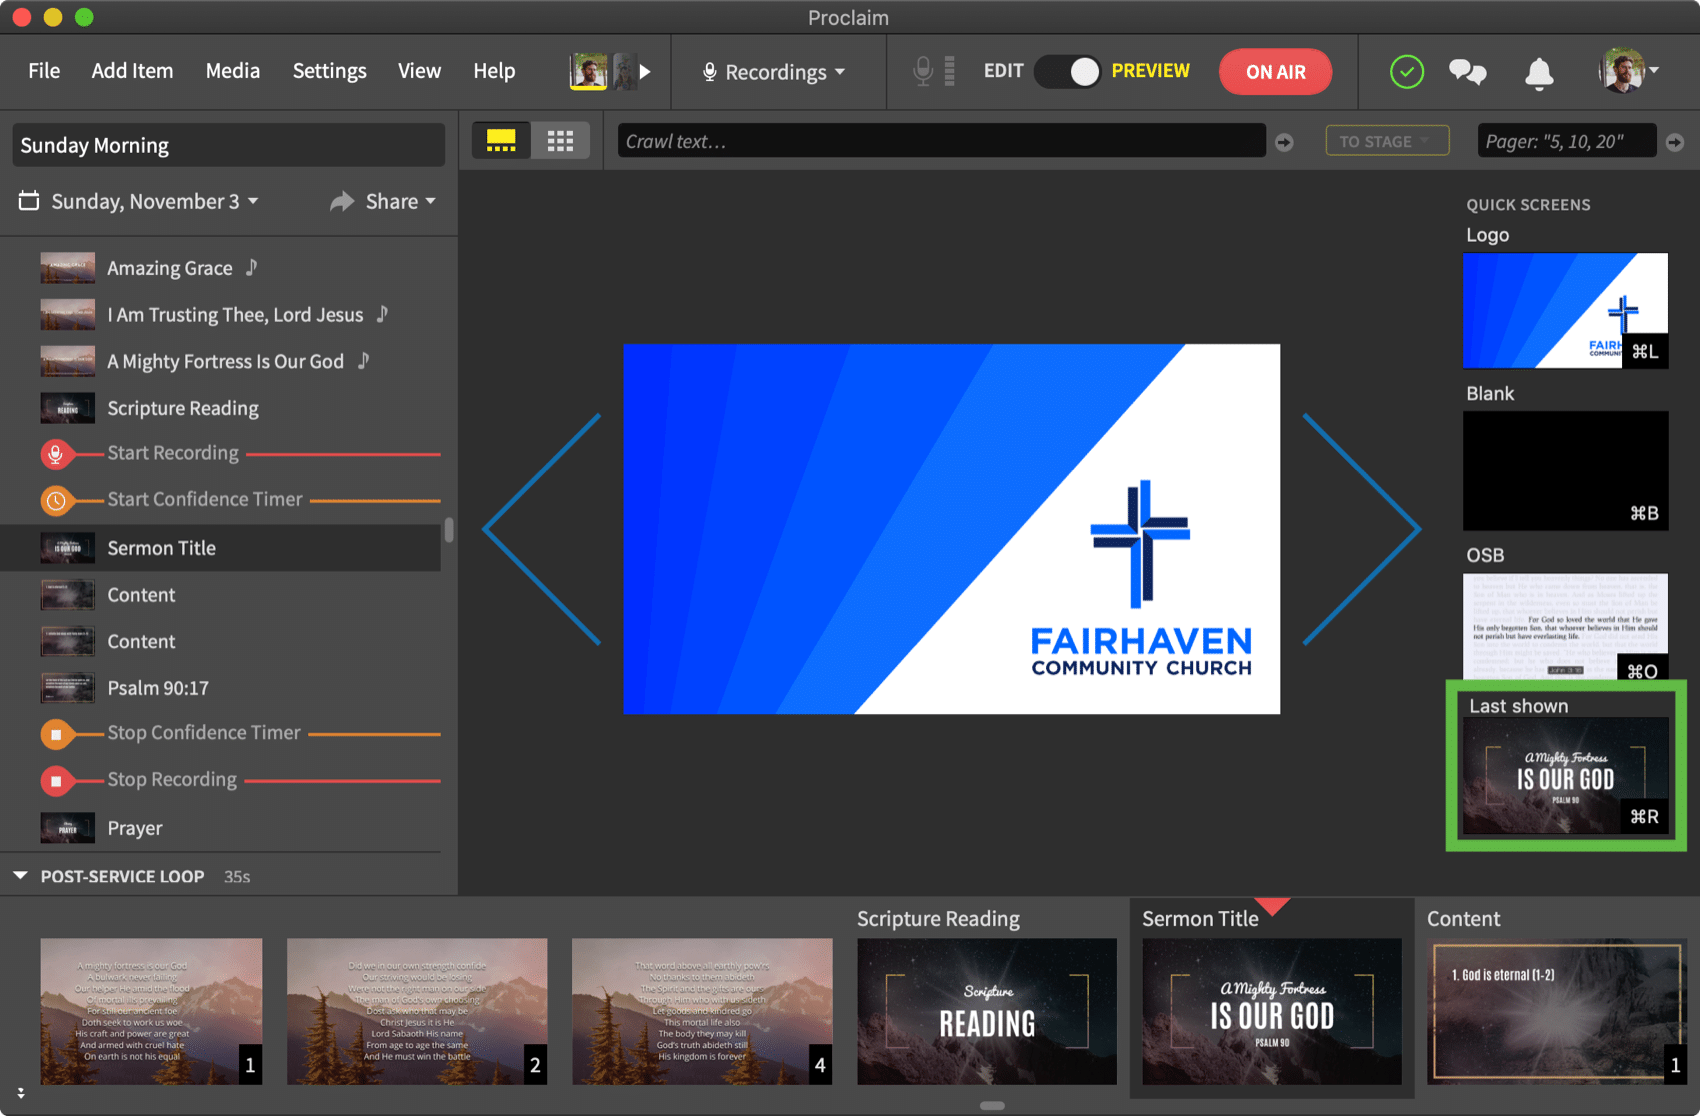Viewport: 1700px width, 1116px height.
Task: Open the Share dropdown
Action: click(x=384, y=201)
